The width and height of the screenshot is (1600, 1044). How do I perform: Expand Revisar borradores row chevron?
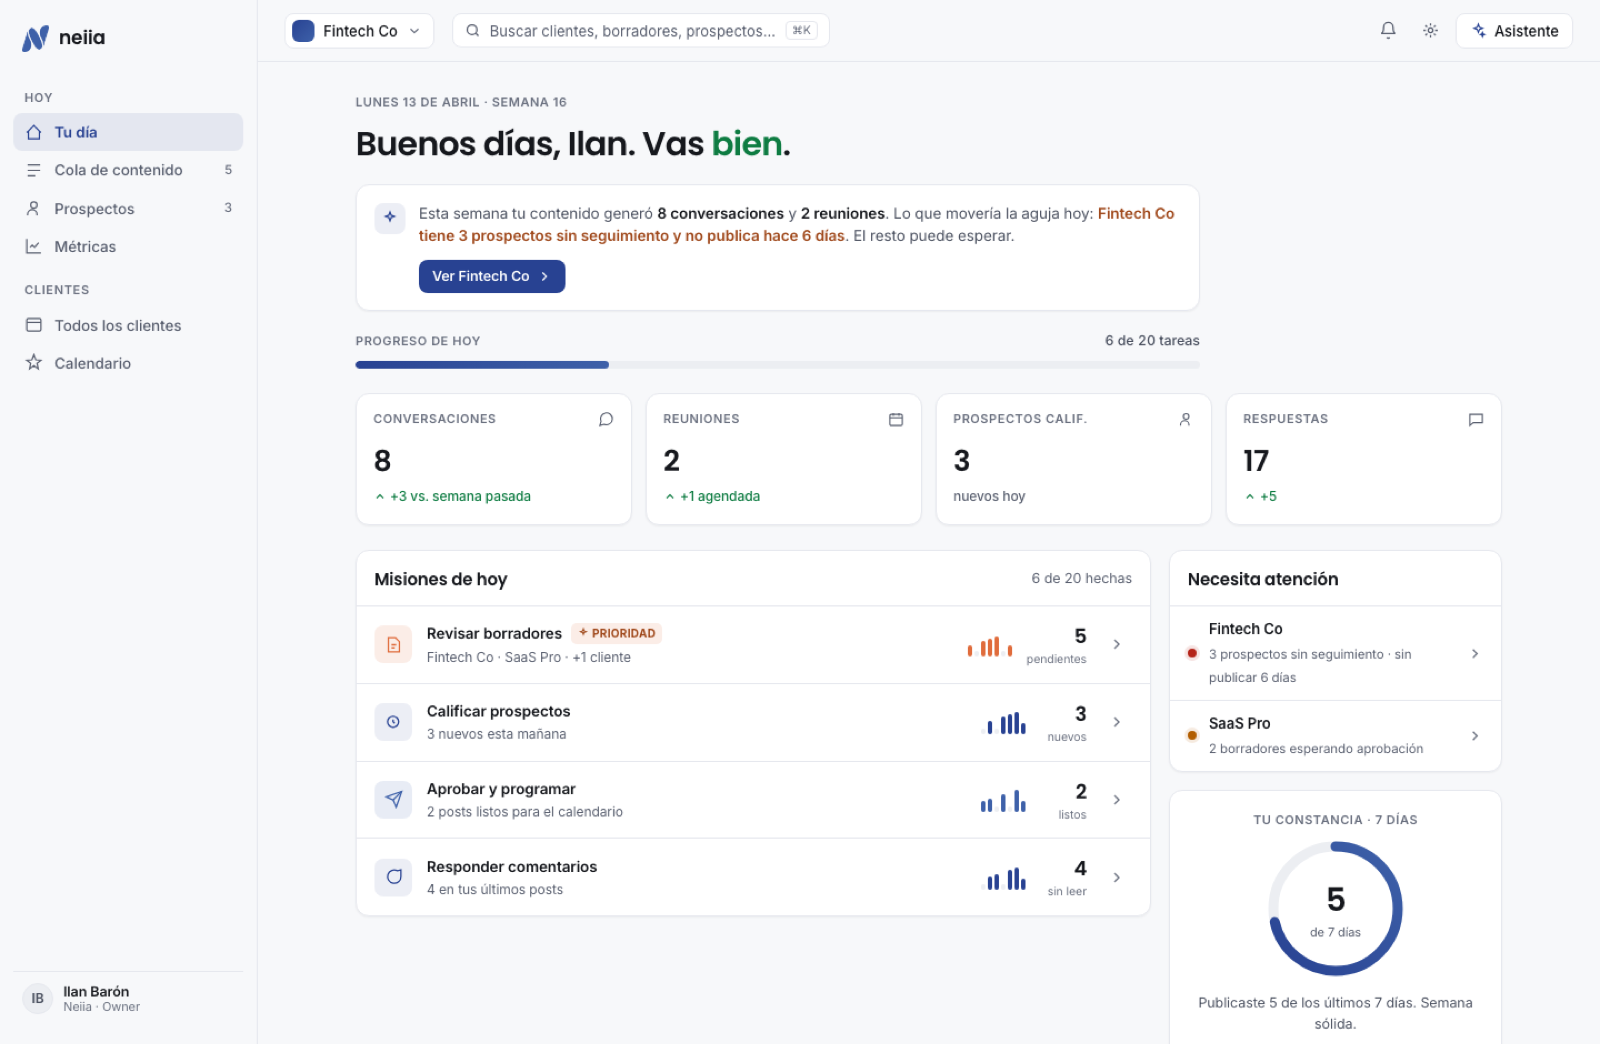tap(1117, 645)
